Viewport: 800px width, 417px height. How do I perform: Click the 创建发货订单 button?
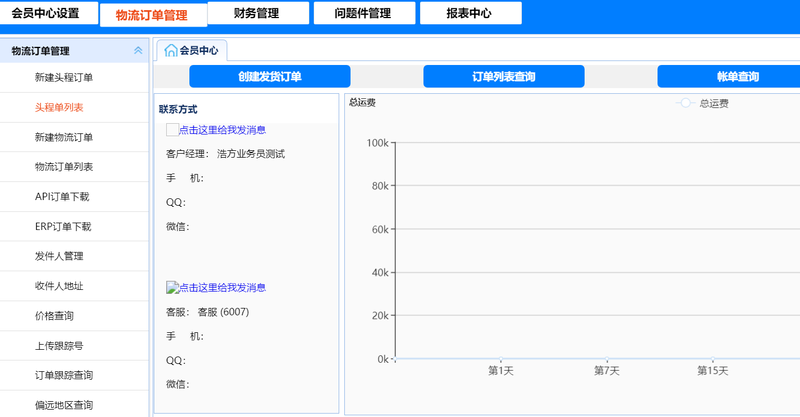tap(270, 77)
